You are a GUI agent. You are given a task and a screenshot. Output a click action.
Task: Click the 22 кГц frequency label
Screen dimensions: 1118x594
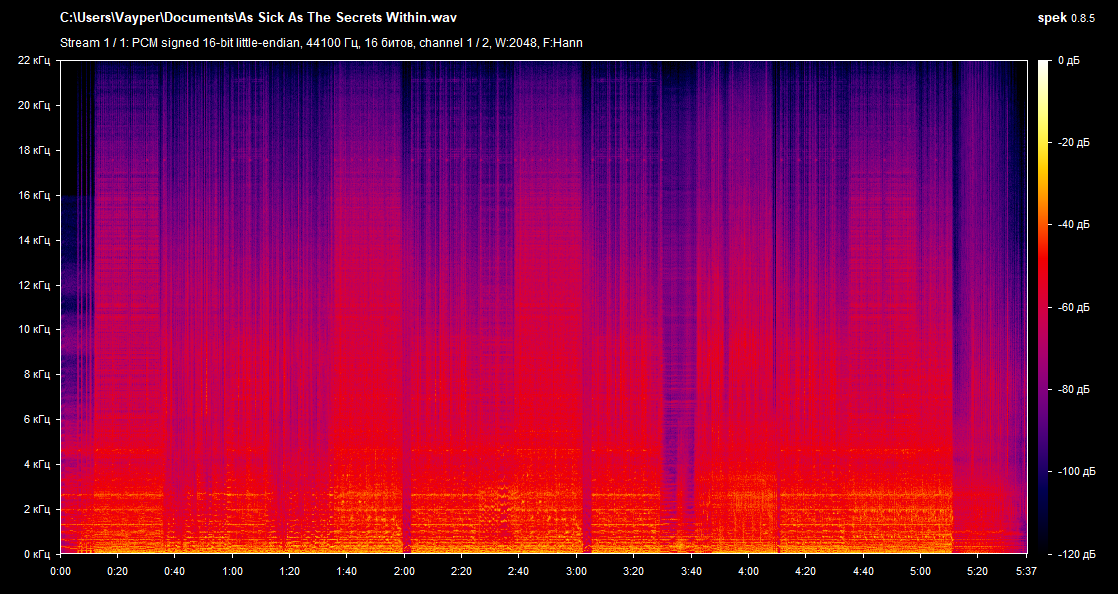point(34,61)
